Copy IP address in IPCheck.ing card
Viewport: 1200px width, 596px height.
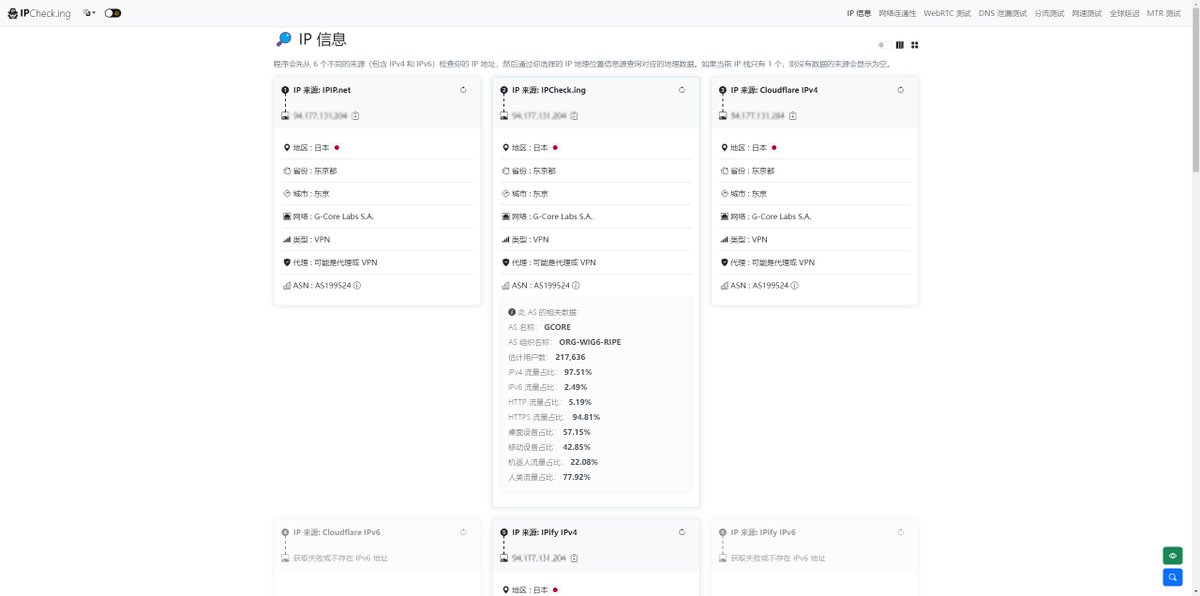point(574,115)
